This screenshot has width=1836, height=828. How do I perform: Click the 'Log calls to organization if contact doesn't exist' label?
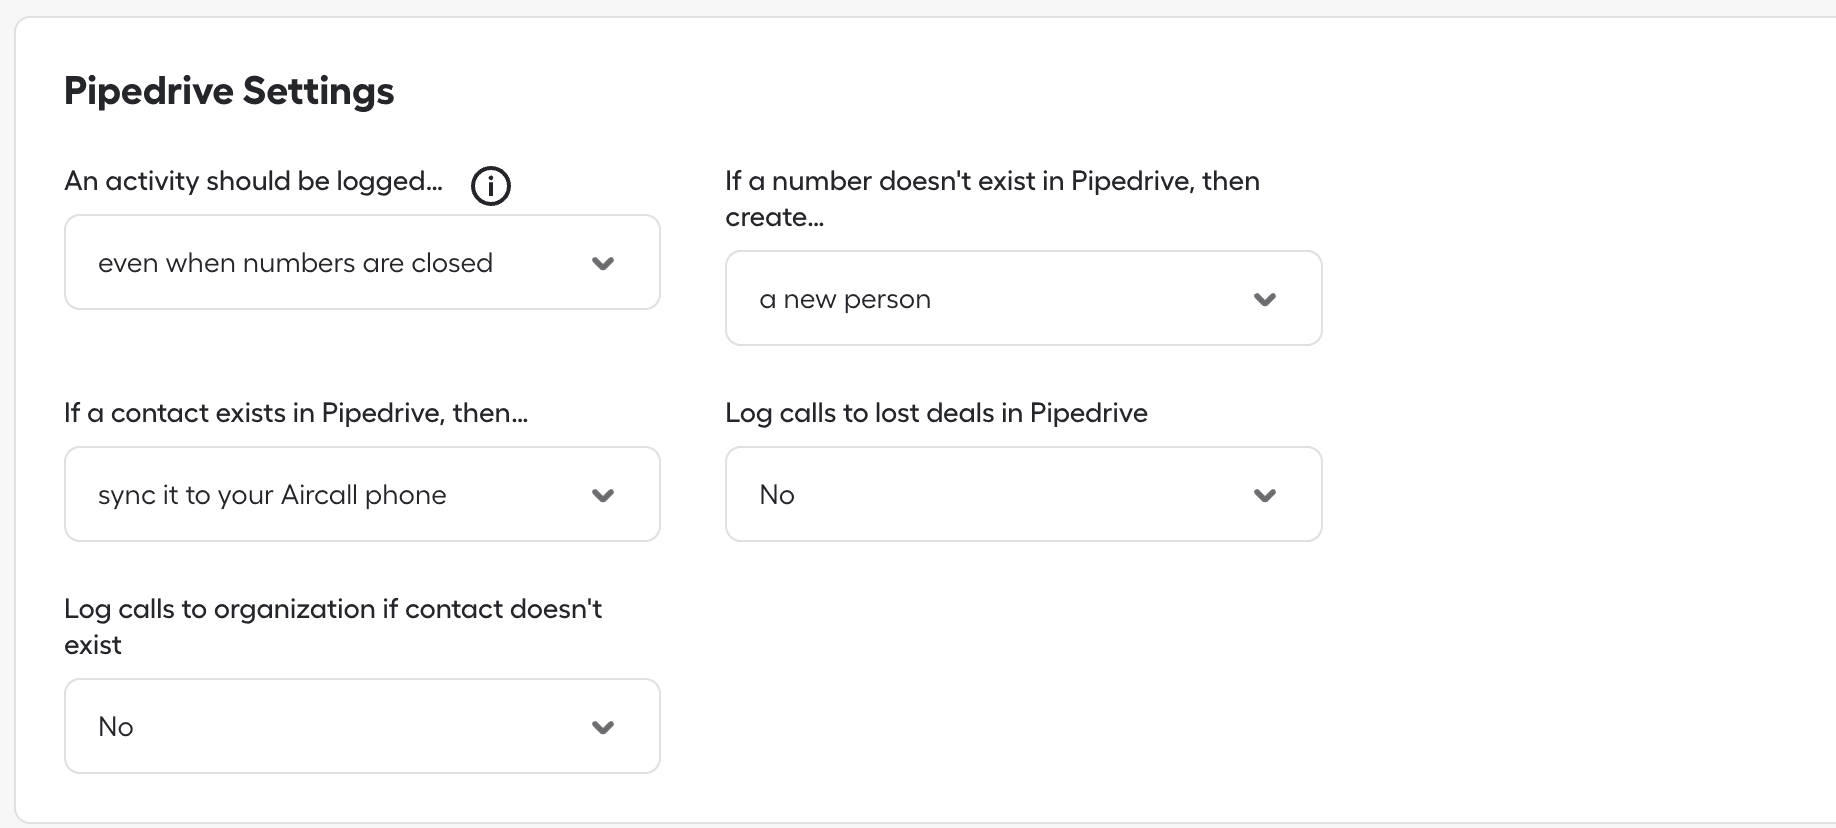[x=333, y=627]
